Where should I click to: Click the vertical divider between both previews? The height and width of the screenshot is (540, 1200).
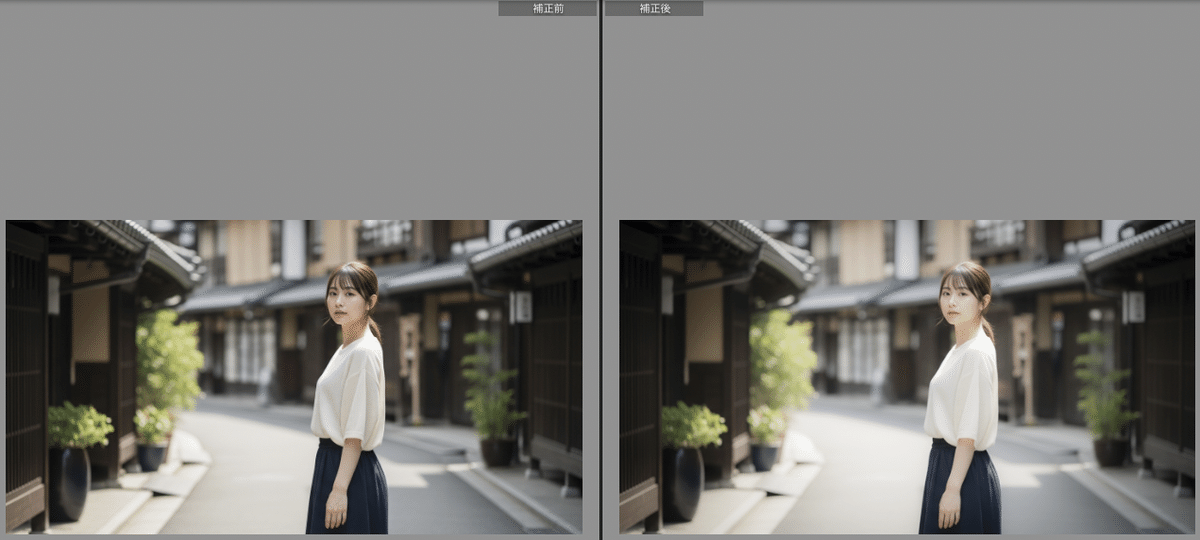click(x=600, y=270)
